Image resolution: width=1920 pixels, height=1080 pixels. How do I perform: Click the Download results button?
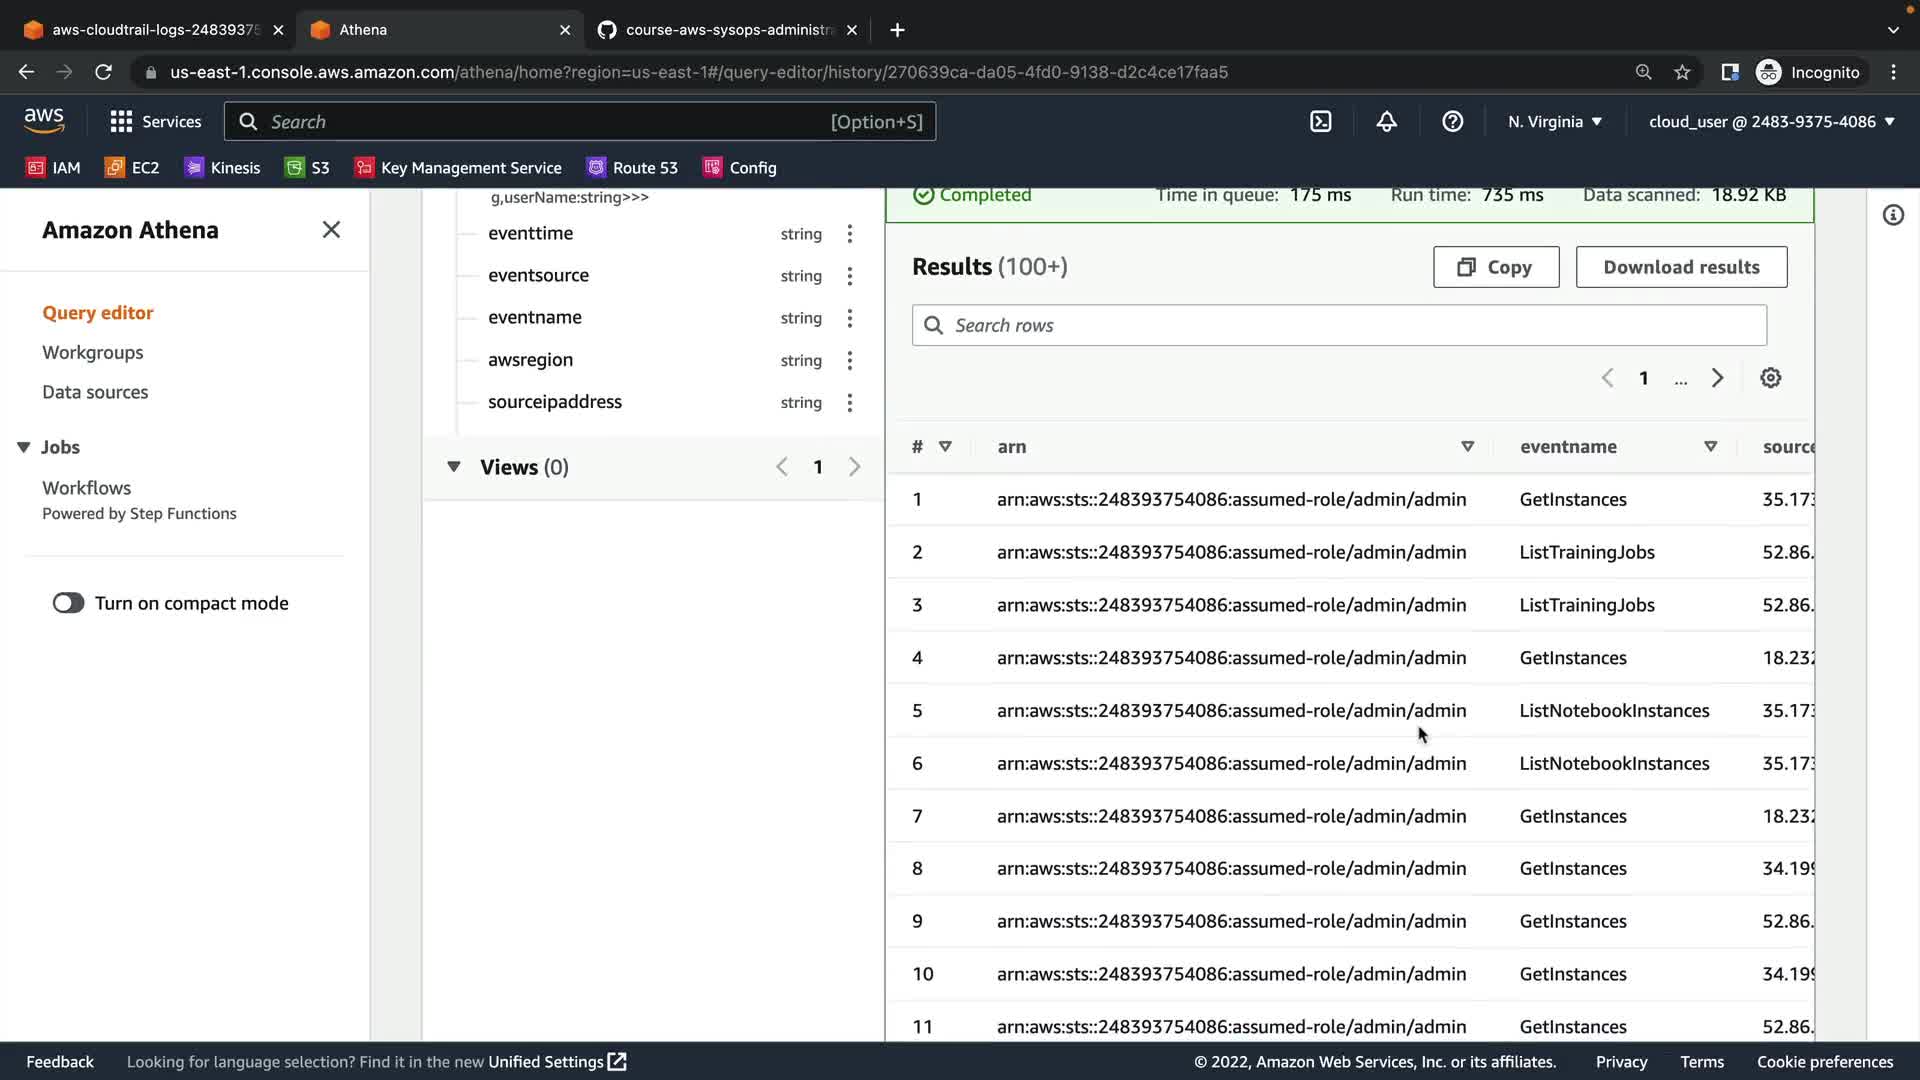coord(1681,267)
